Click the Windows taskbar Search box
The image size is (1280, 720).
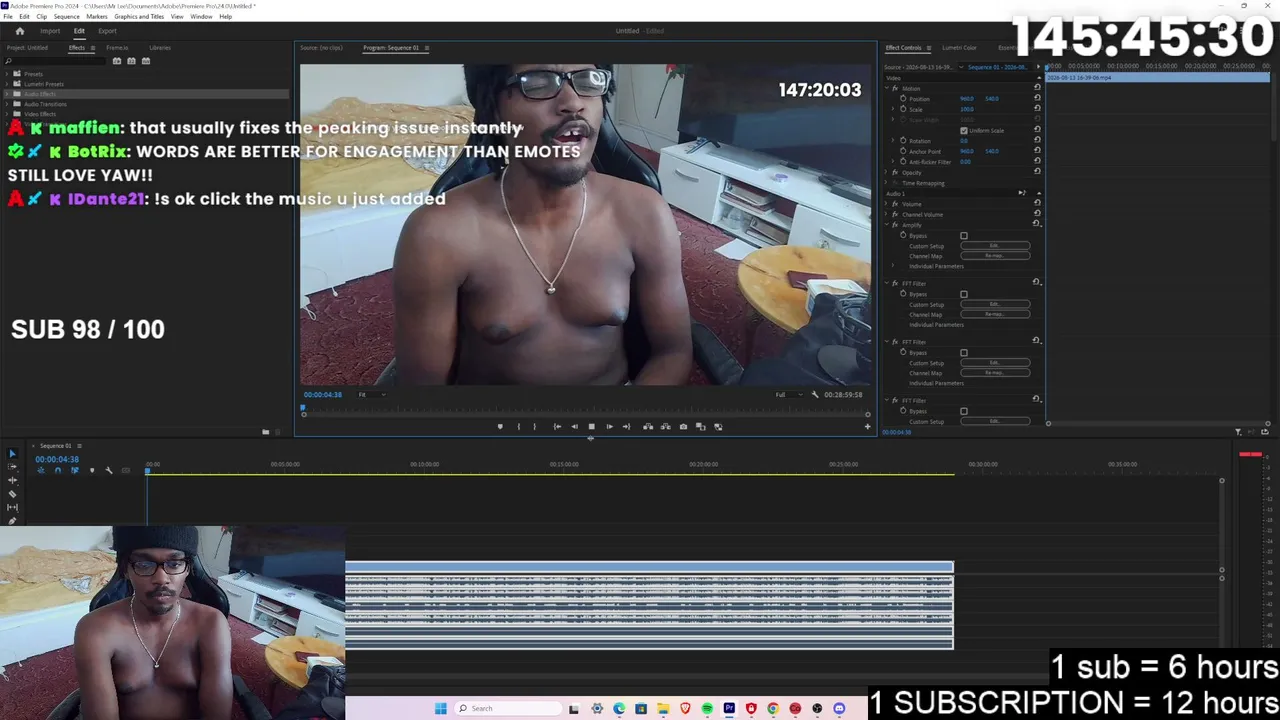click(x=507, y=709)
